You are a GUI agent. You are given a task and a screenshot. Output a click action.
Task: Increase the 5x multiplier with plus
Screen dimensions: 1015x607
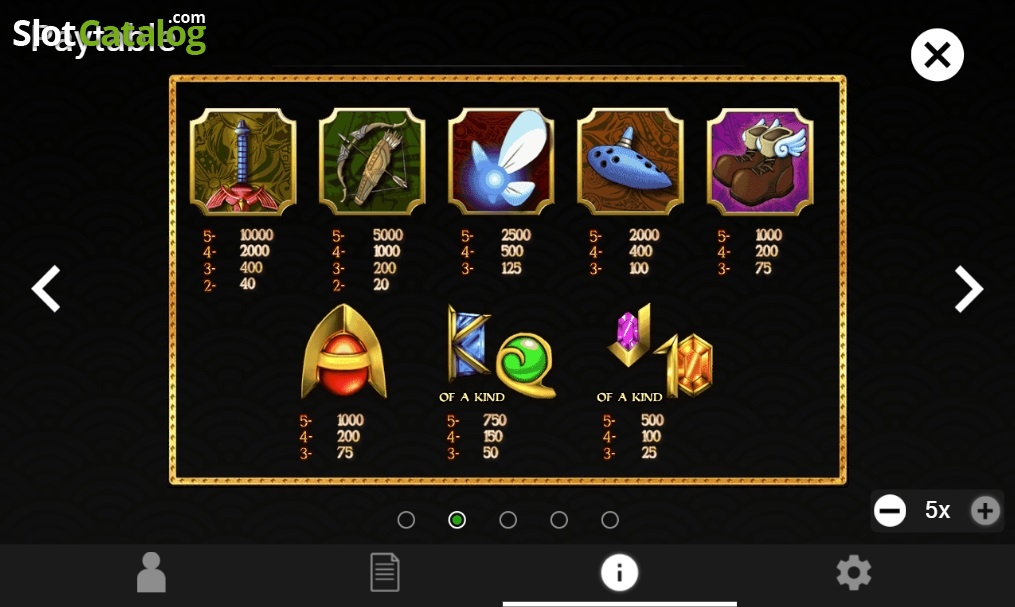(985, 511)
